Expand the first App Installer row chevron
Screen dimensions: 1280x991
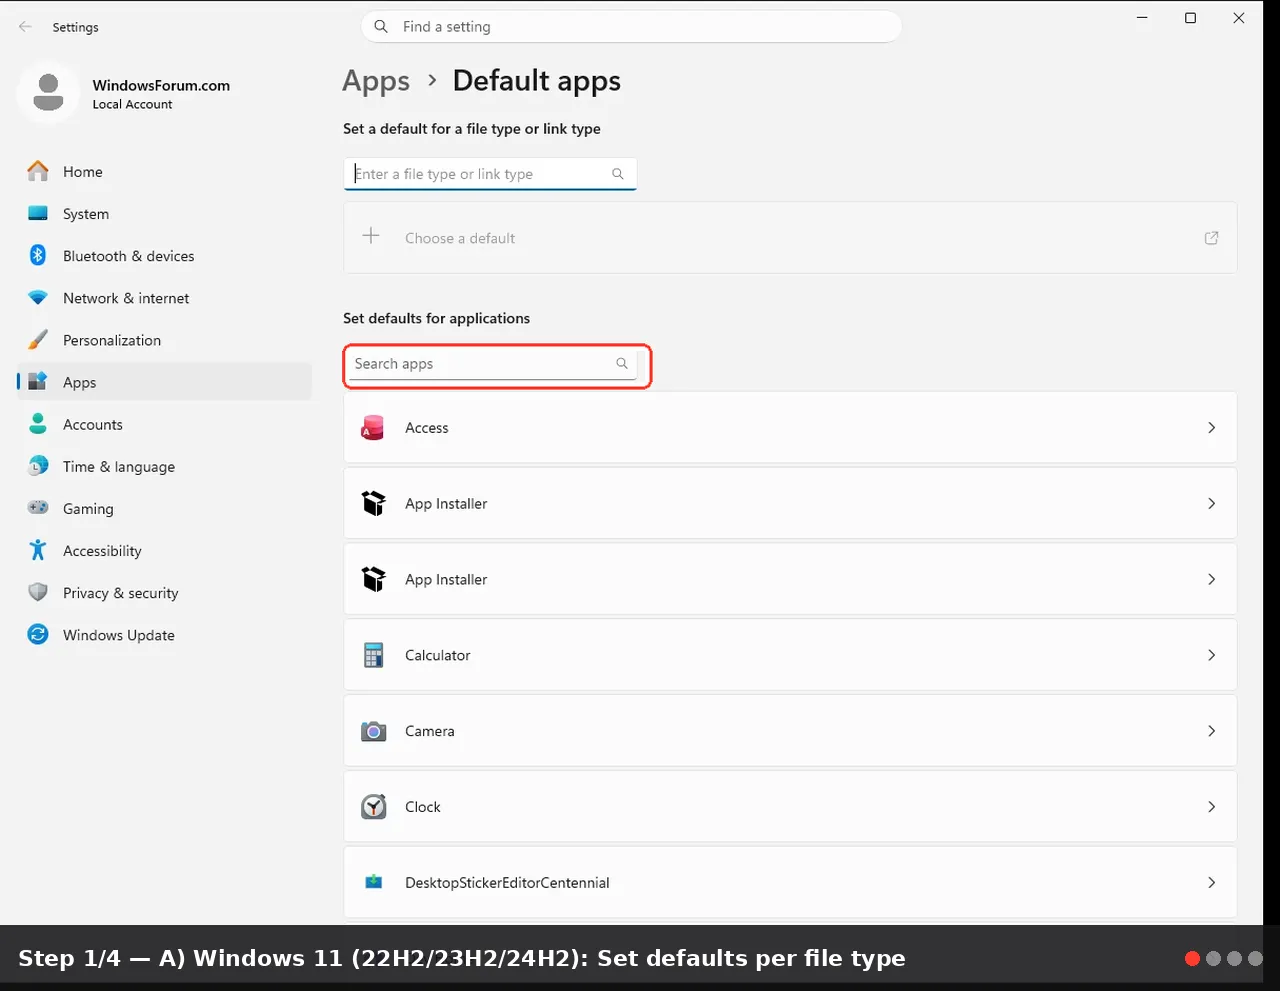(1211, 503)
